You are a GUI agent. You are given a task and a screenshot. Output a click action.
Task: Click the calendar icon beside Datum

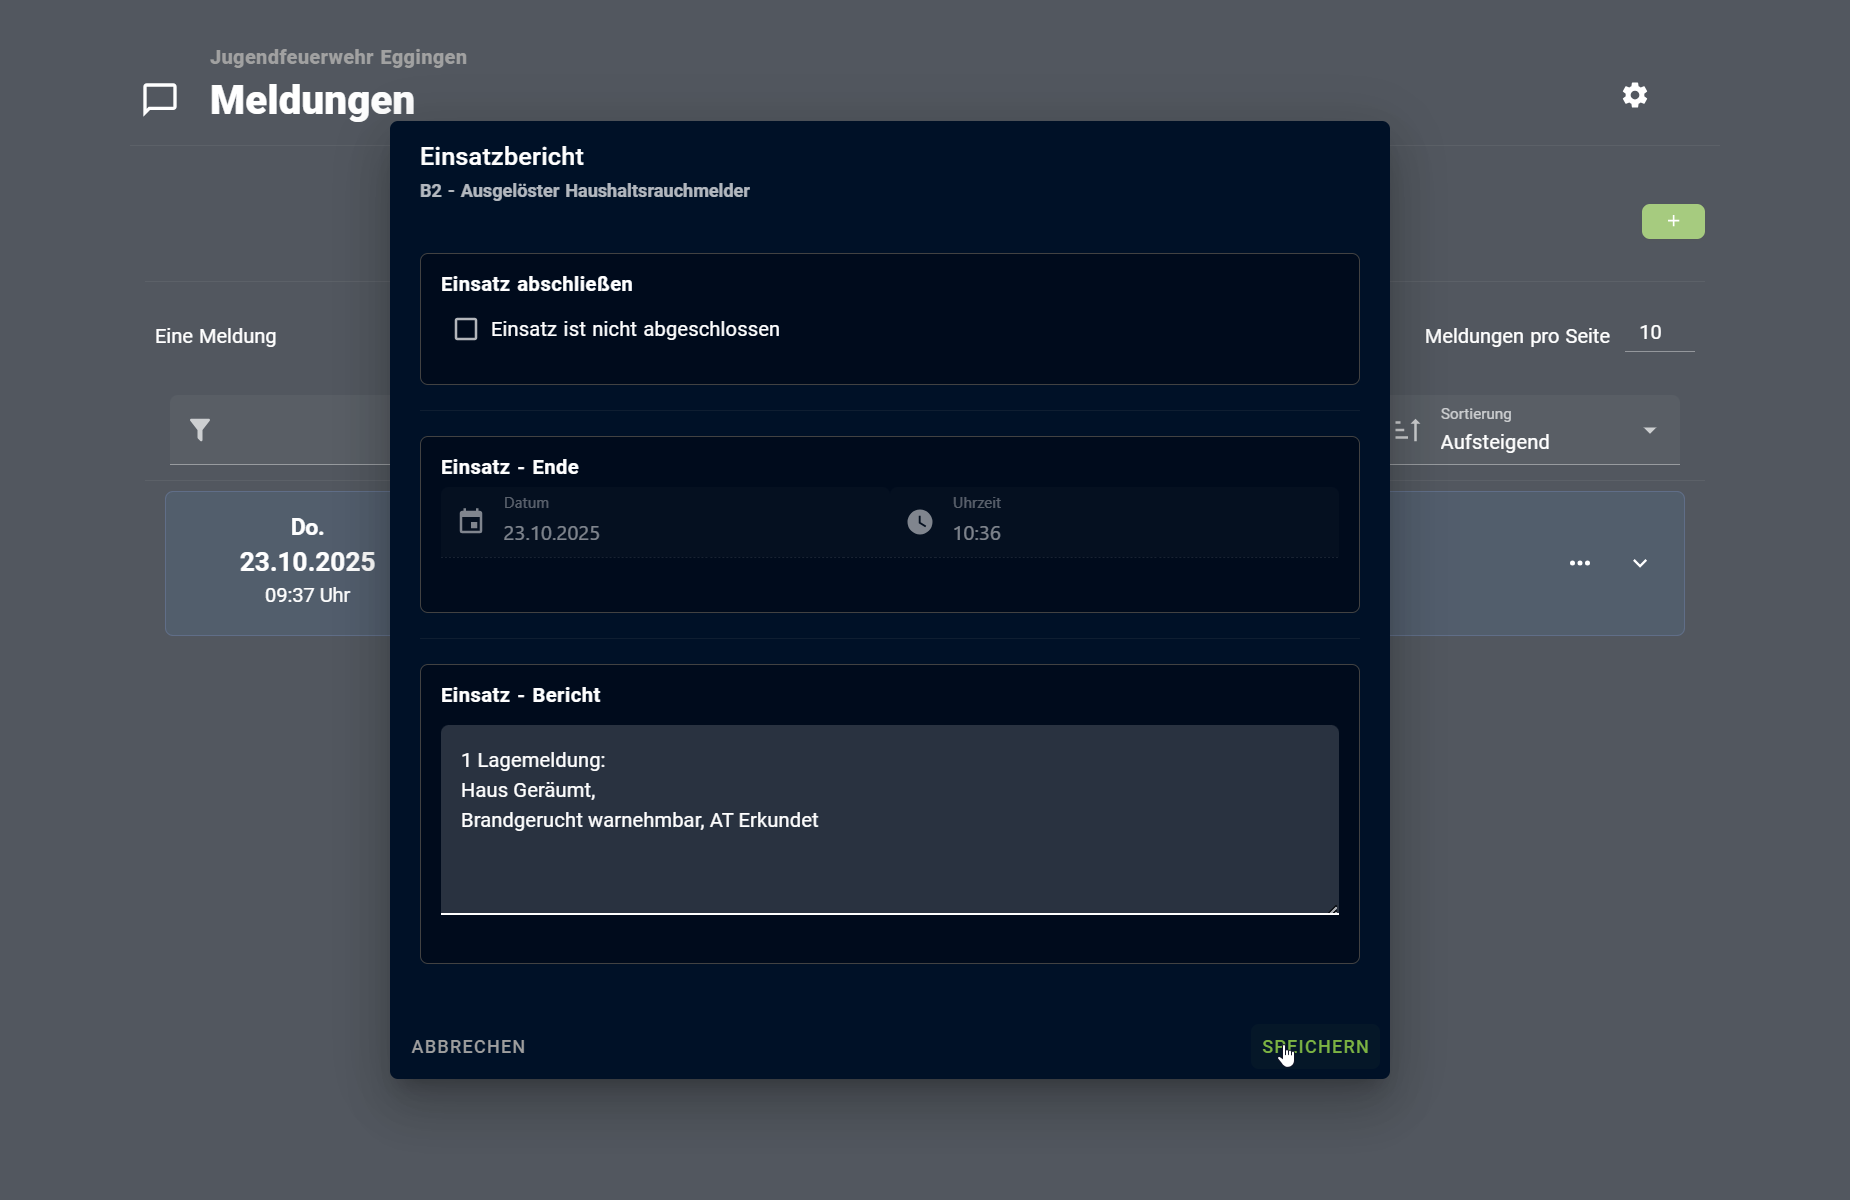click(x=471, y=522)
